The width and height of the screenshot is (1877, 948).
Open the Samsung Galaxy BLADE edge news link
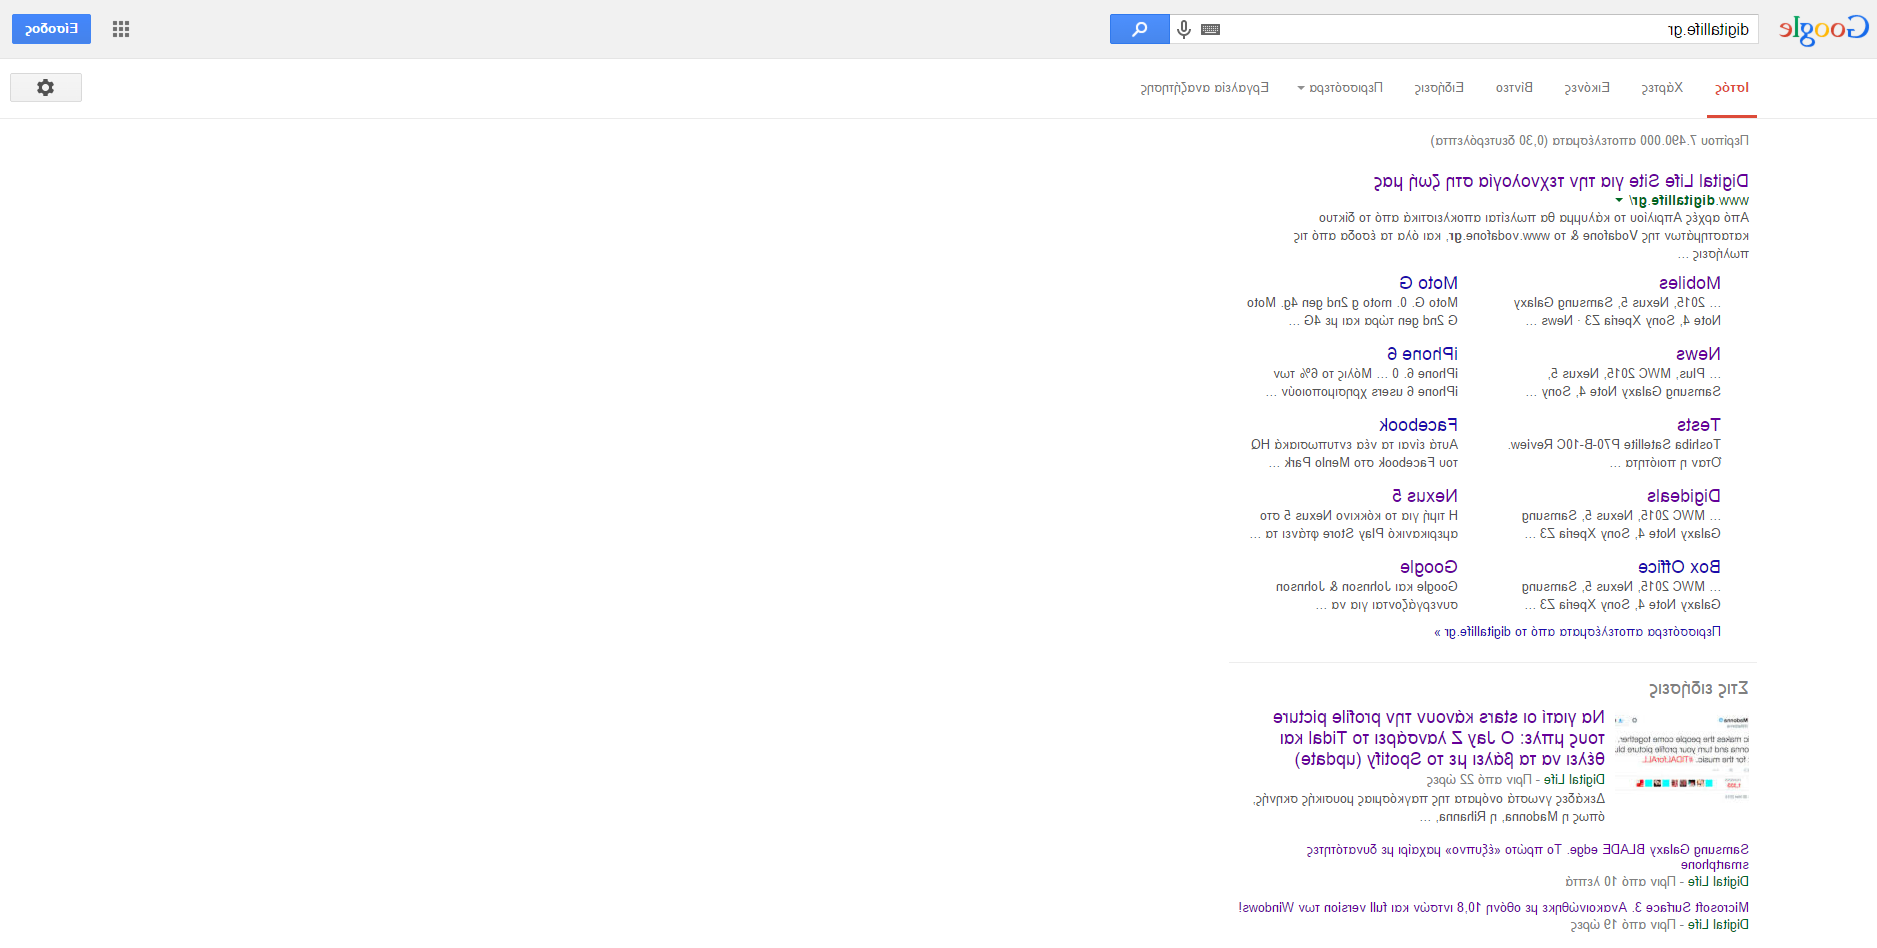1527,857
